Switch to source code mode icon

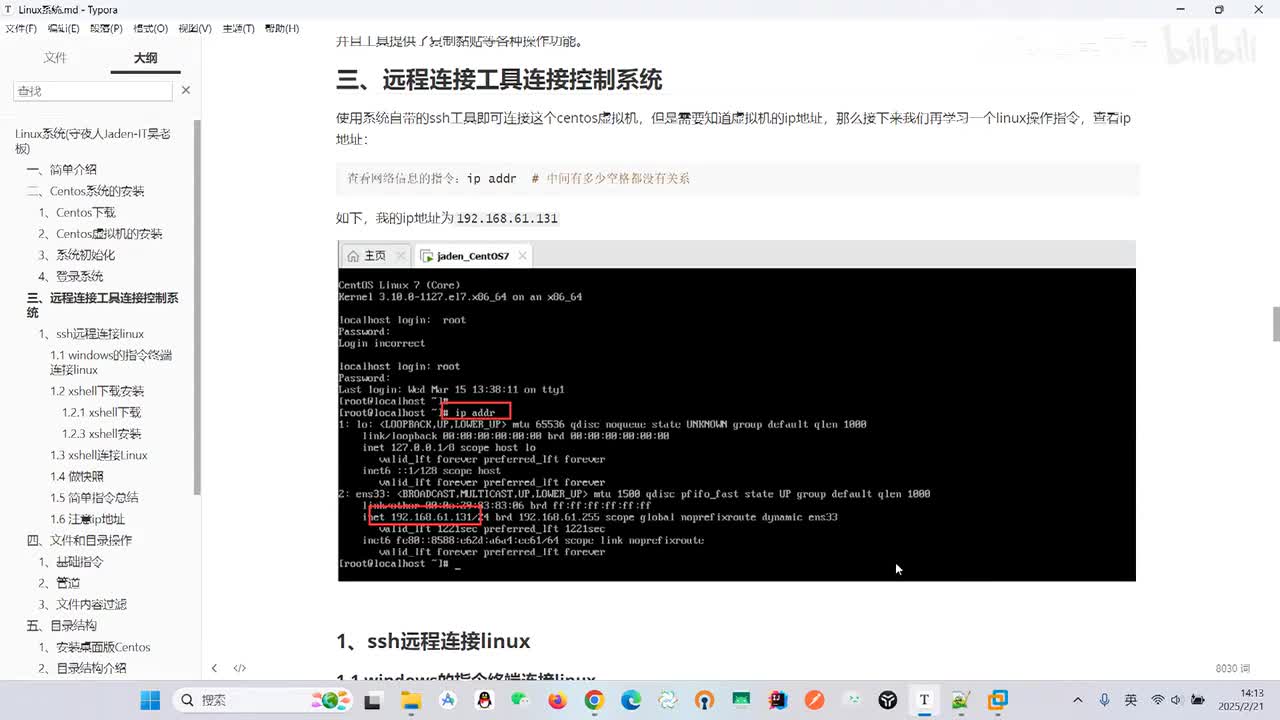(240, 668)
